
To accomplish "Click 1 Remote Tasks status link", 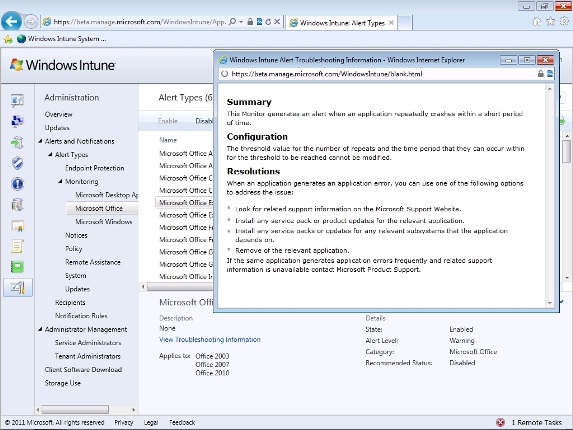I will click(536, 422).
